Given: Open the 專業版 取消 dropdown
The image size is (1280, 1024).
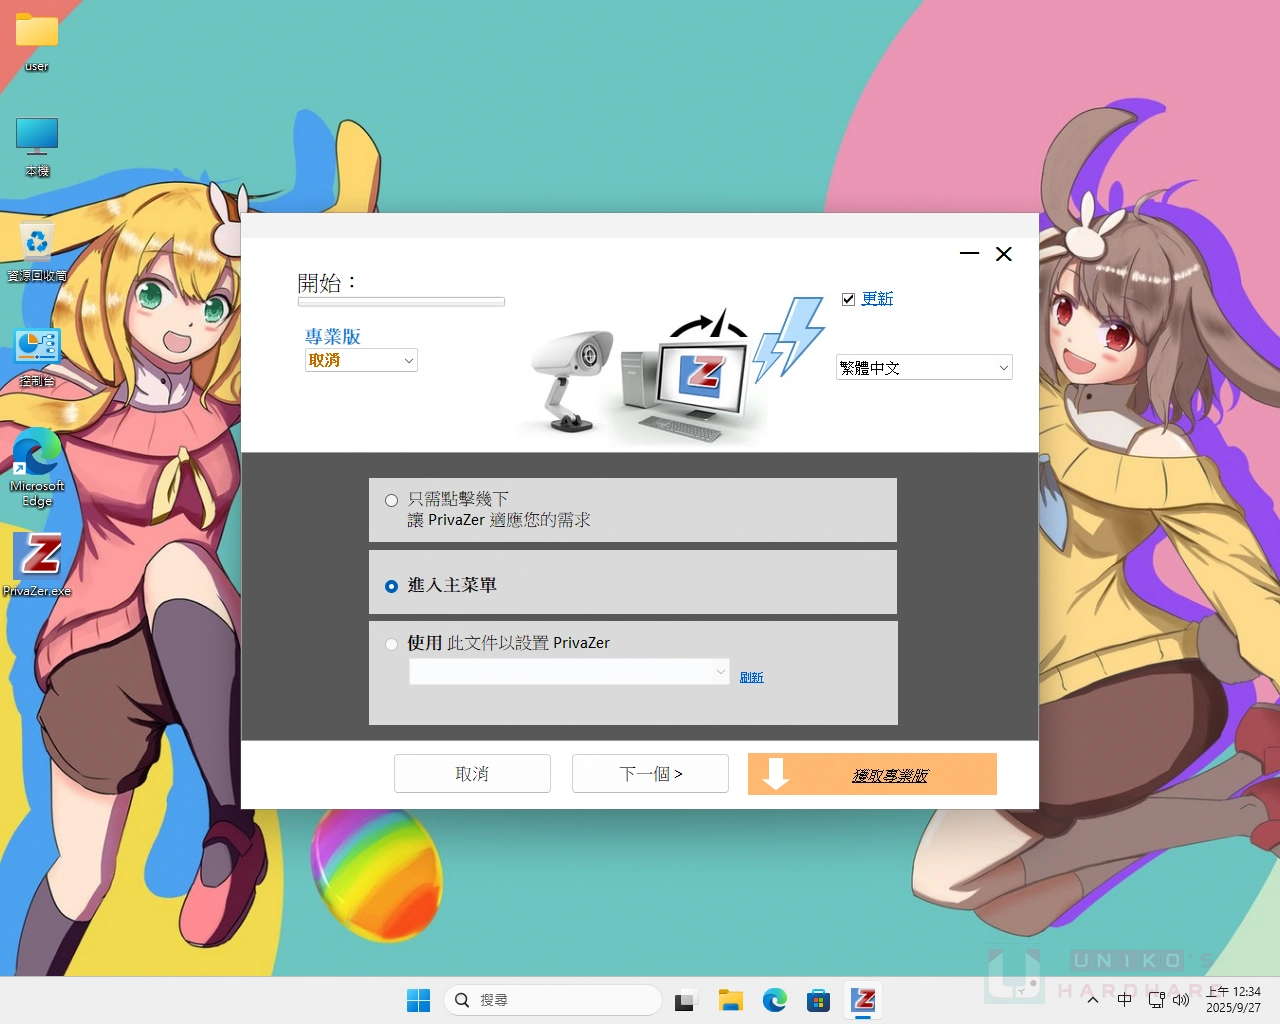Looking at the screenshot, I should coord(361,360).
